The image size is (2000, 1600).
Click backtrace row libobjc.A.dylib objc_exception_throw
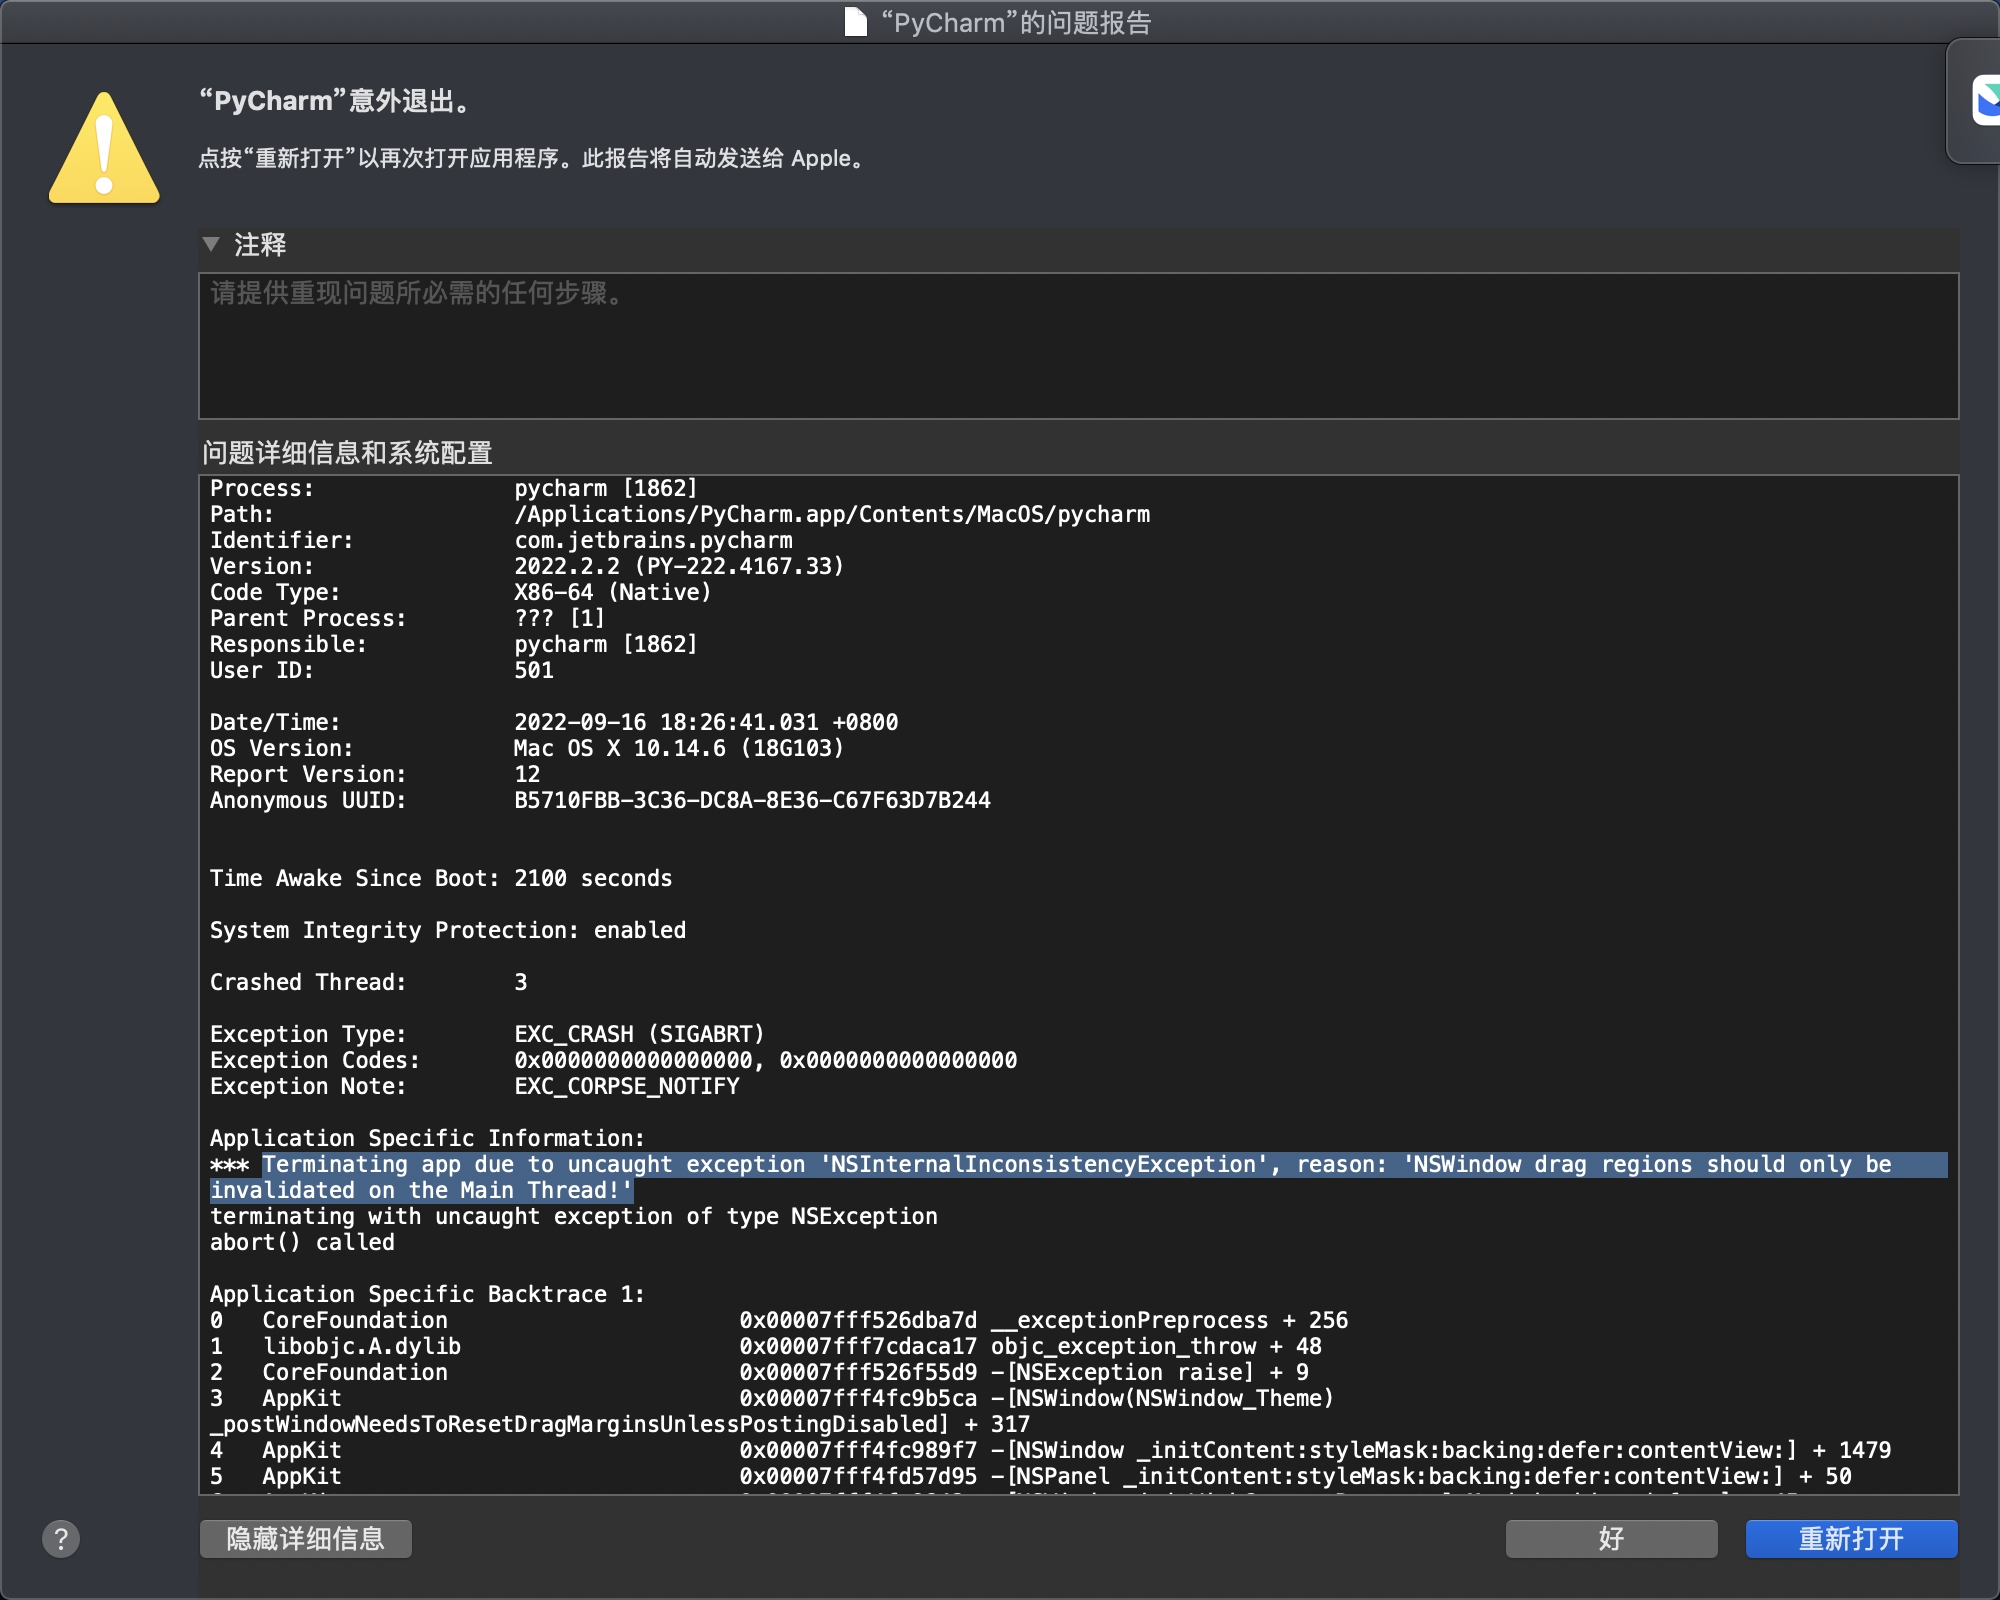(766, 1347)
